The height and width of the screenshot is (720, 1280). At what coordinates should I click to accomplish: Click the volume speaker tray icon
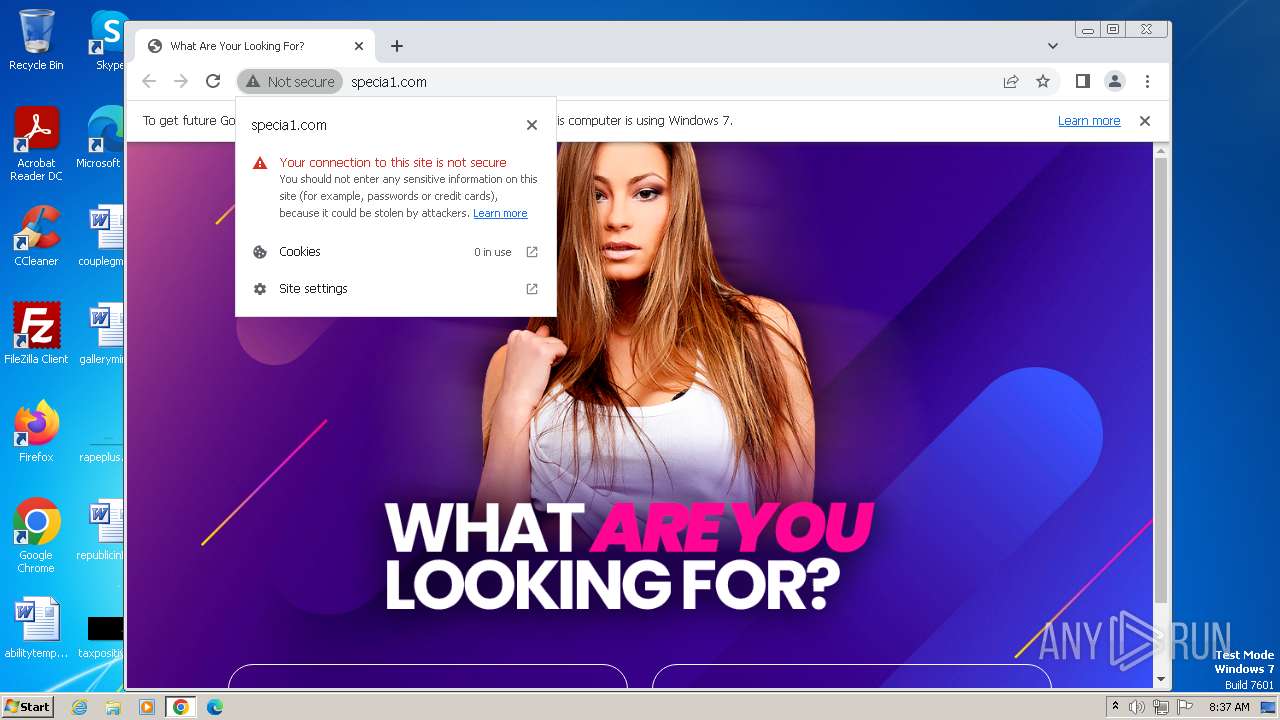1137,707
